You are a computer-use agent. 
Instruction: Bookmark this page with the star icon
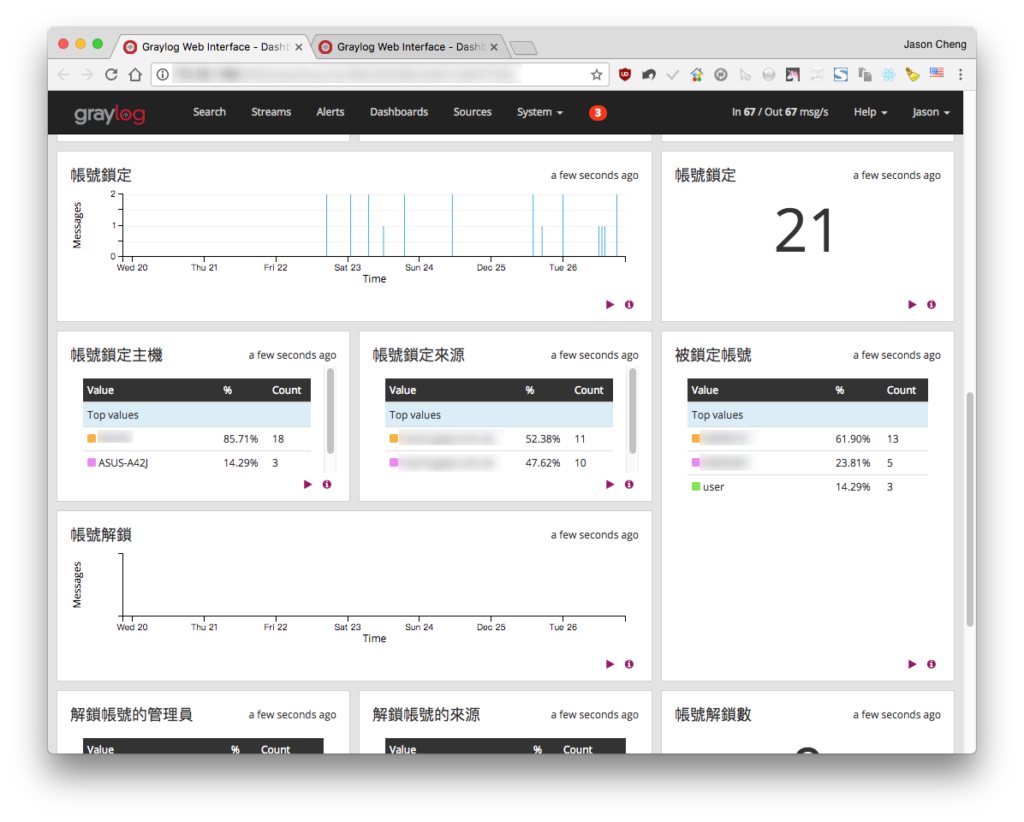[596, 75]
